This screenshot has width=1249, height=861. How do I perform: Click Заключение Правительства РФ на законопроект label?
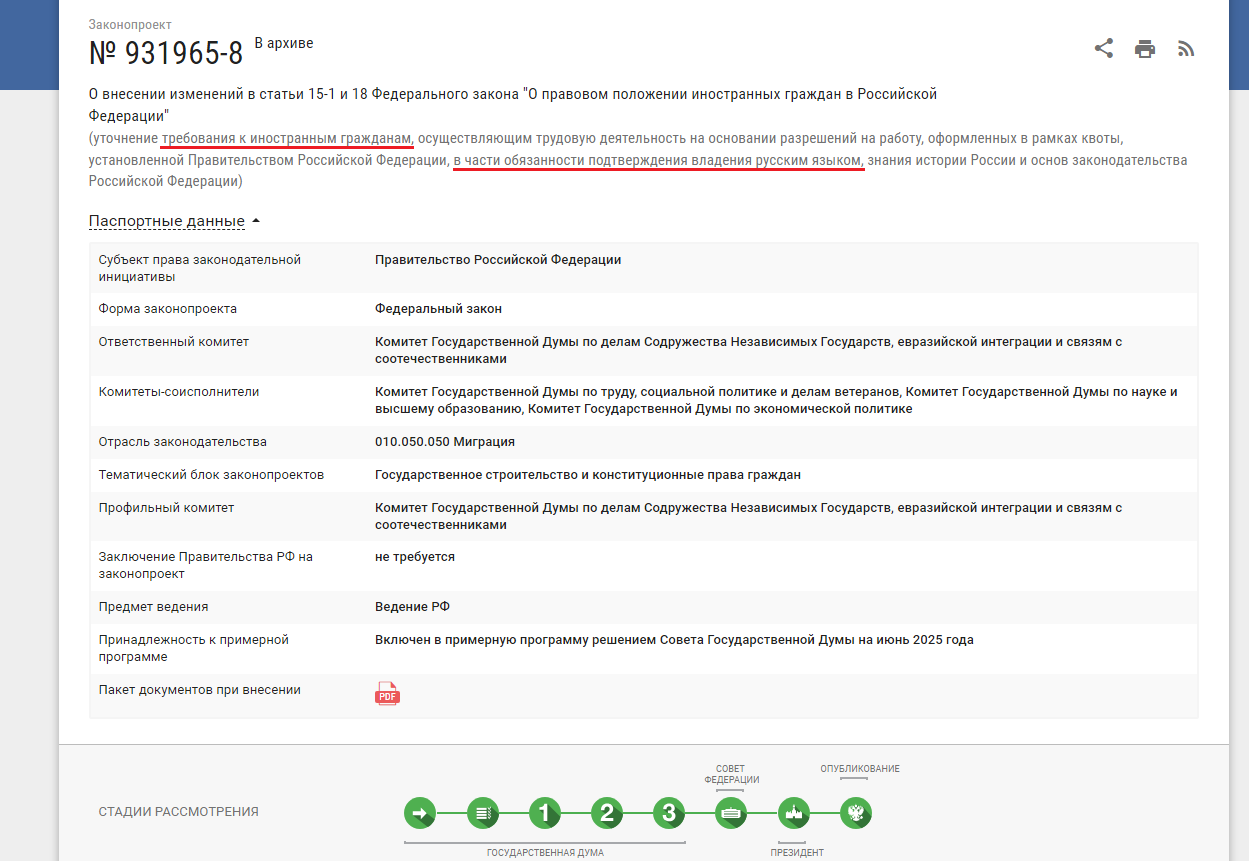(x=206, y=565)
